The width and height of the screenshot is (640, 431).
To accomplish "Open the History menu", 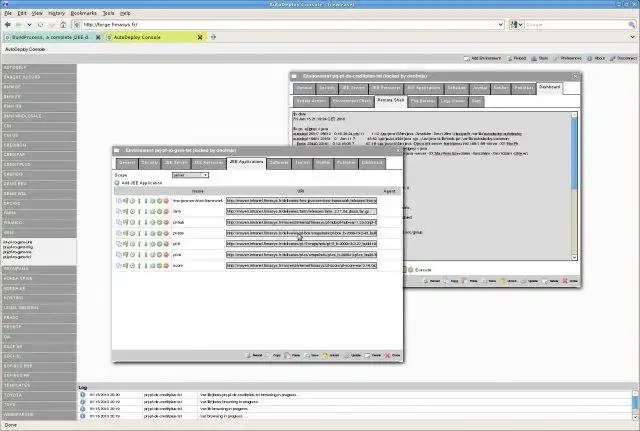I will pos(57,13).
